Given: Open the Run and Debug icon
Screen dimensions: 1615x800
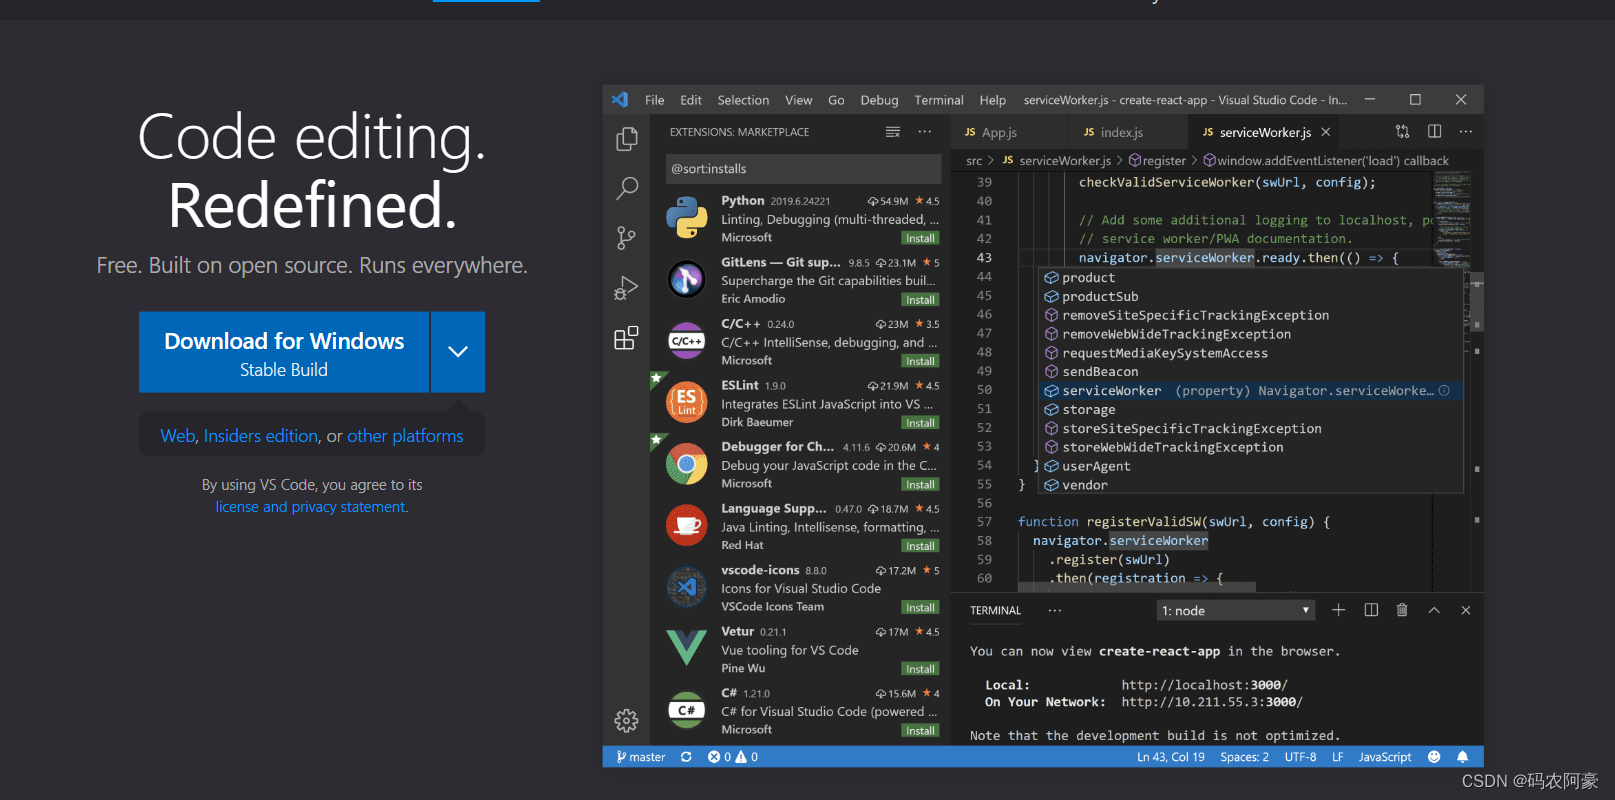Looking at the screenshot, I should (x=626, y=288).
